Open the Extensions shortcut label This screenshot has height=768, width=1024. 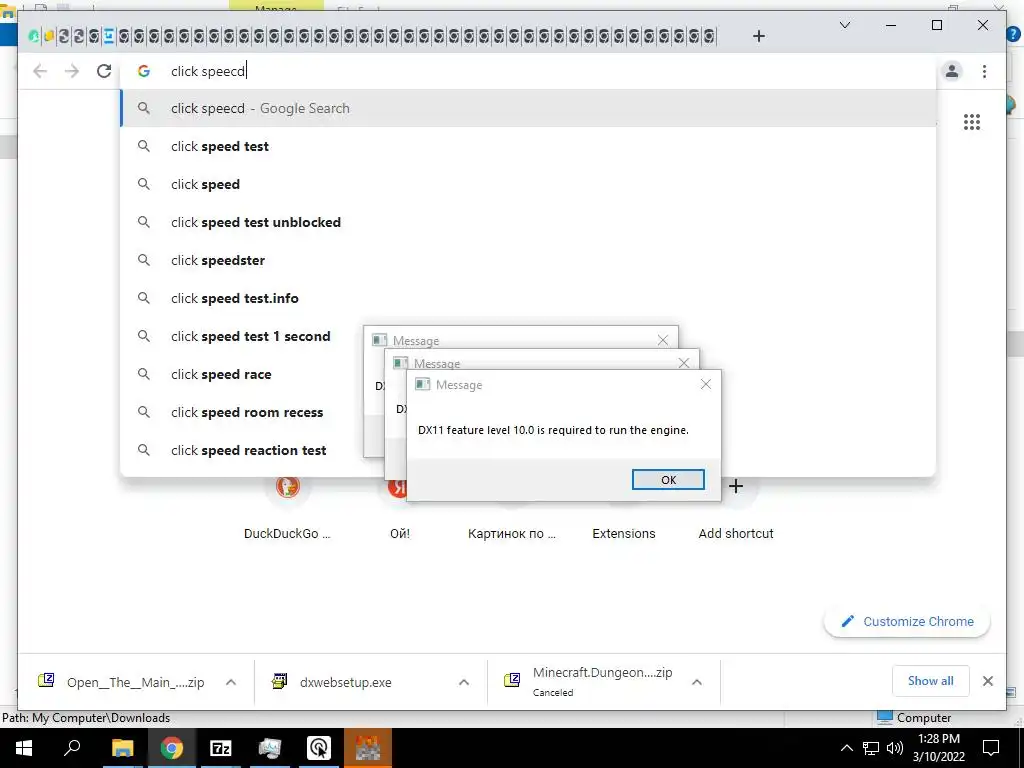click(624, 534)
